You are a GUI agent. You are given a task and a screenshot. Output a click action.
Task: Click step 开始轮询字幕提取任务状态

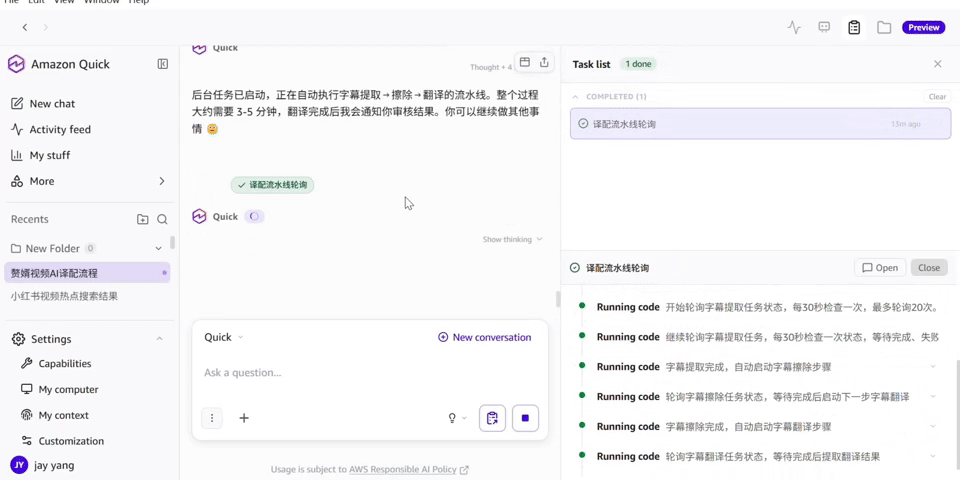[768, 307]
